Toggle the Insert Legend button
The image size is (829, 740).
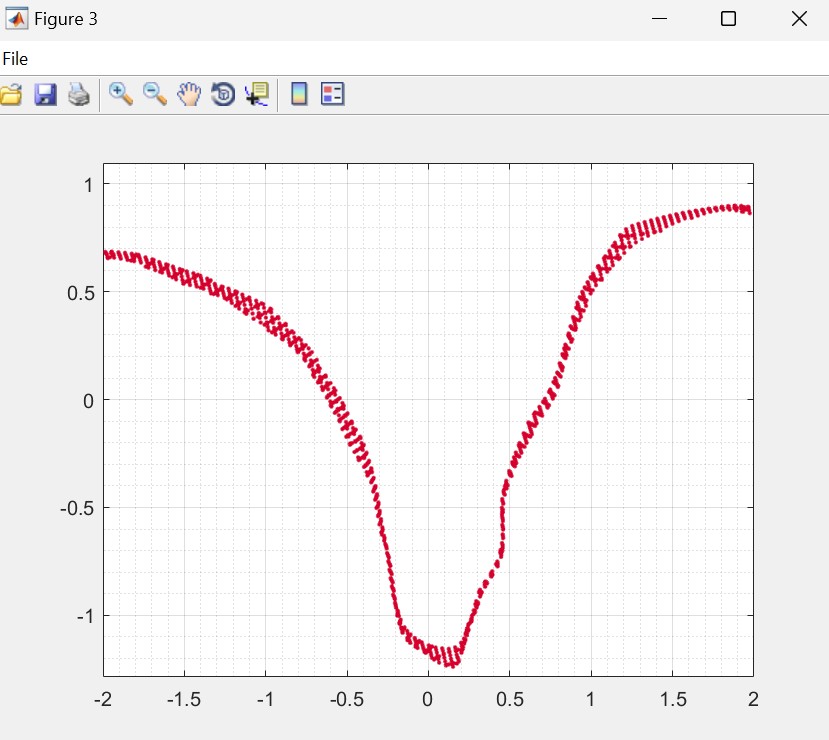[332, 95]
